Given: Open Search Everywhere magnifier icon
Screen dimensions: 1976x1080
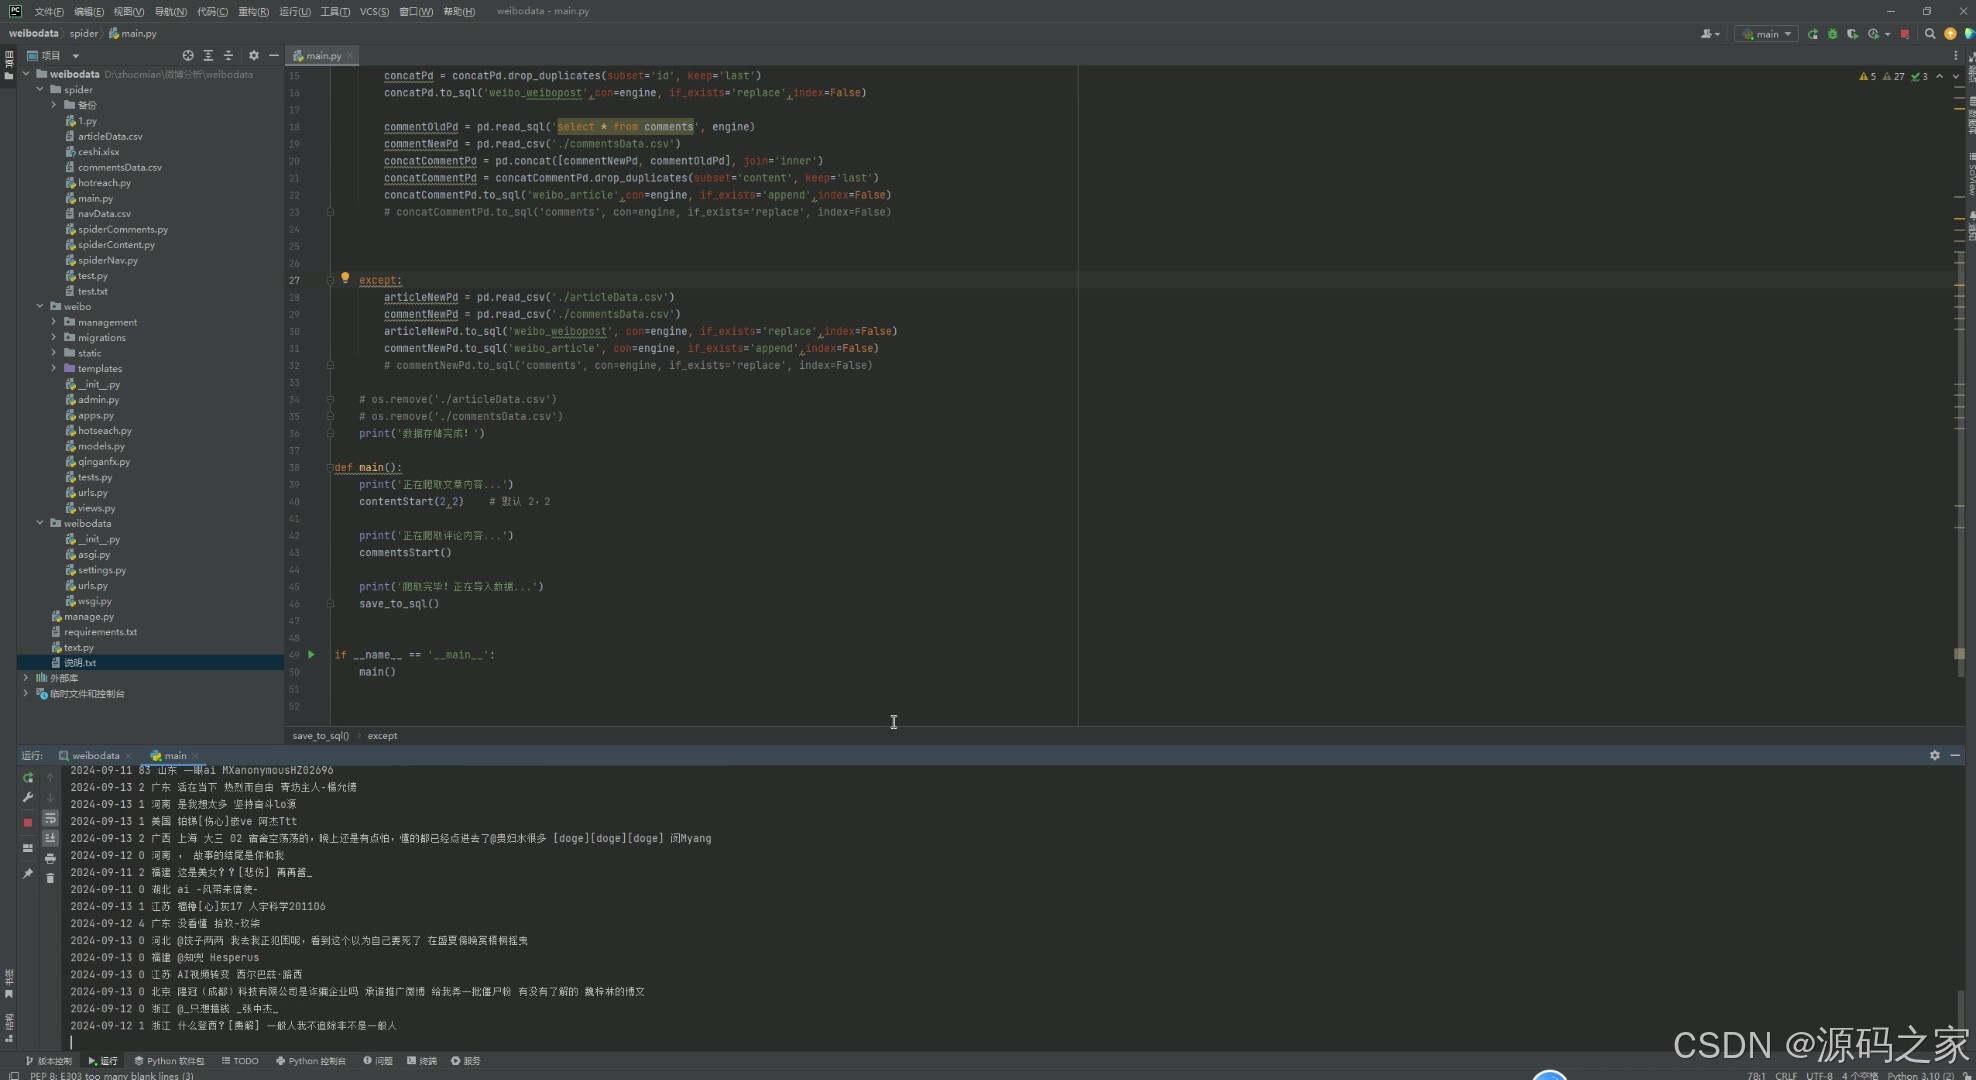Looking at the screenshot, I should [1930, 34].
